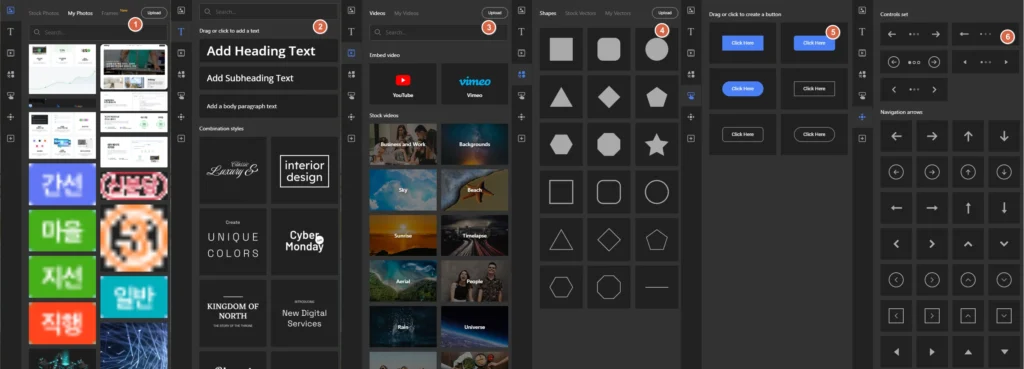Click the highlighted blue Photos icon in the sidebar
This screenshot has width=1024, height=369.
coord(10,10)
